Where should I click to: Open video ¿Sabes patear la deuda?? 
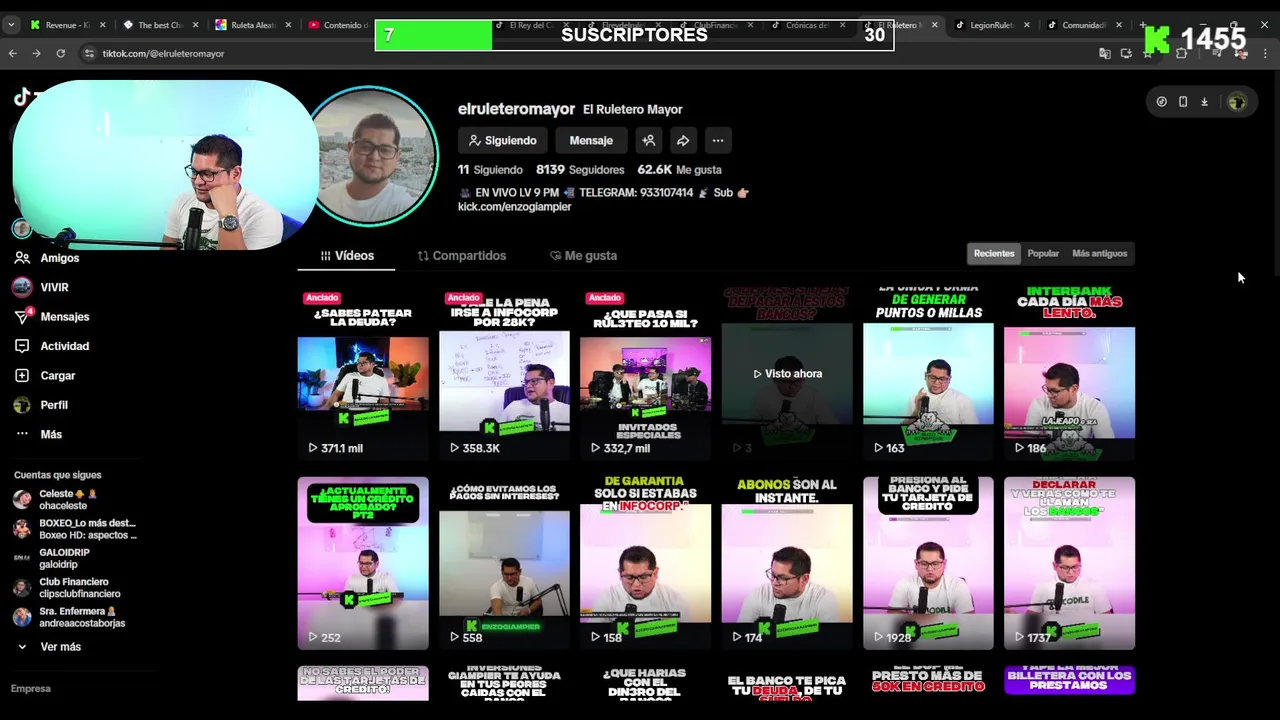363,373
